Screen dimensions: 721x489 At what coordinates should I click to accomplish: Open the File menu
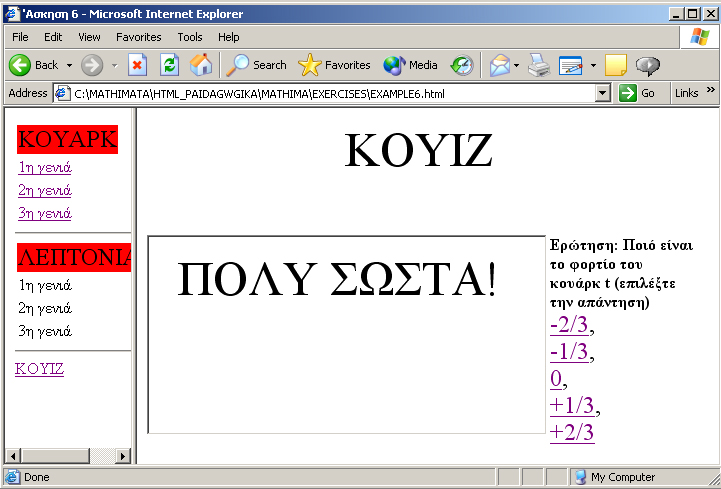(20, 37)
